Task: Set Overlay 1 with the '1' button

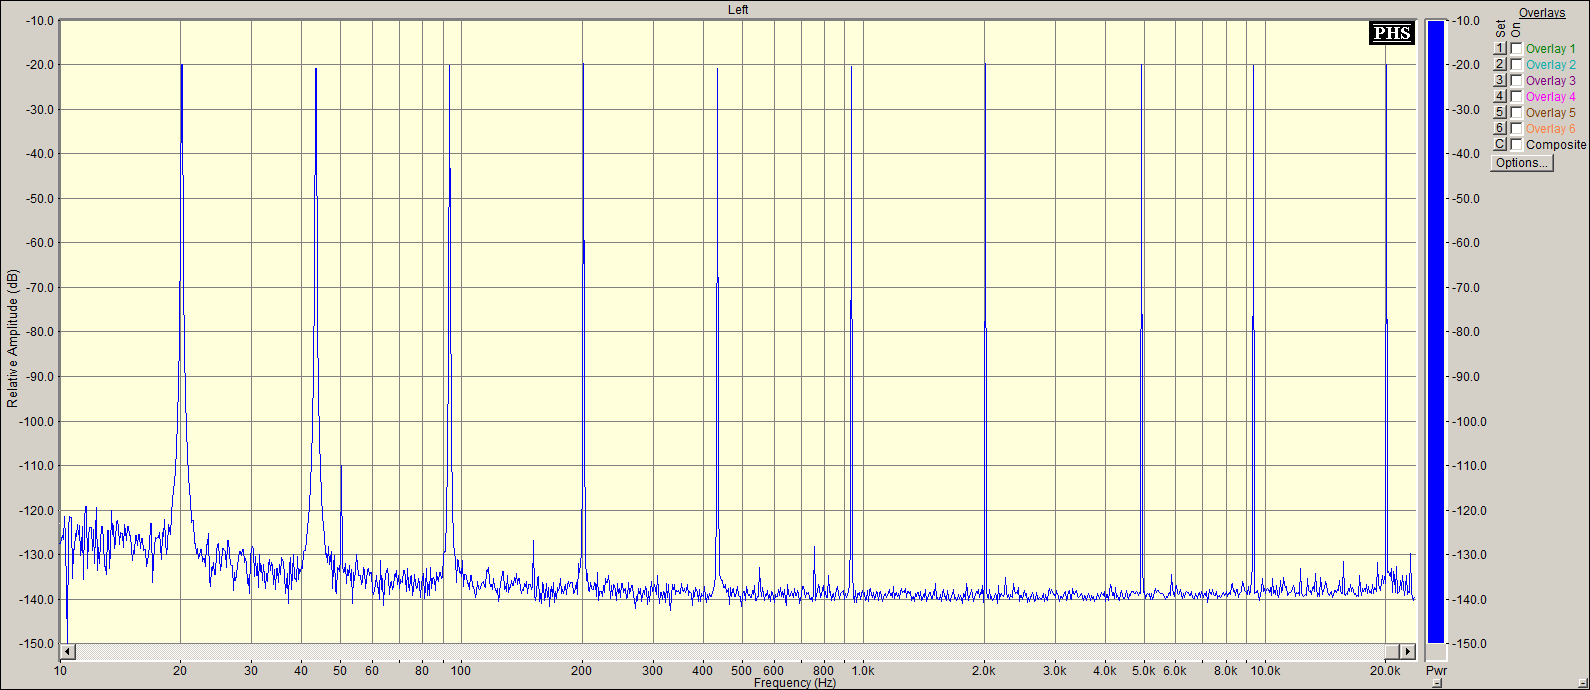Action: (x=1499, y=48)
